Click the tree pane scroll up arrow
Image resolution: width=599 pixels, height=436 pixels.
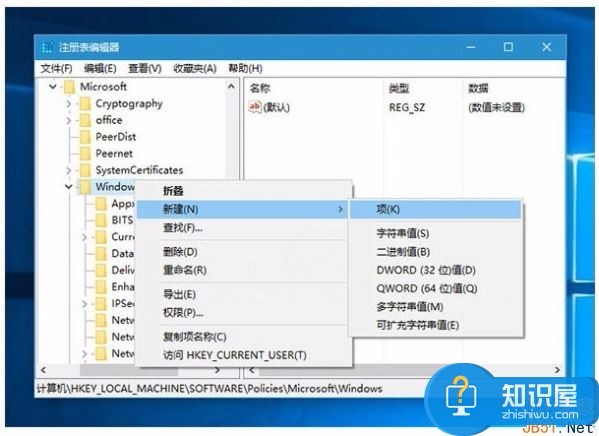(x=231, y=87)
